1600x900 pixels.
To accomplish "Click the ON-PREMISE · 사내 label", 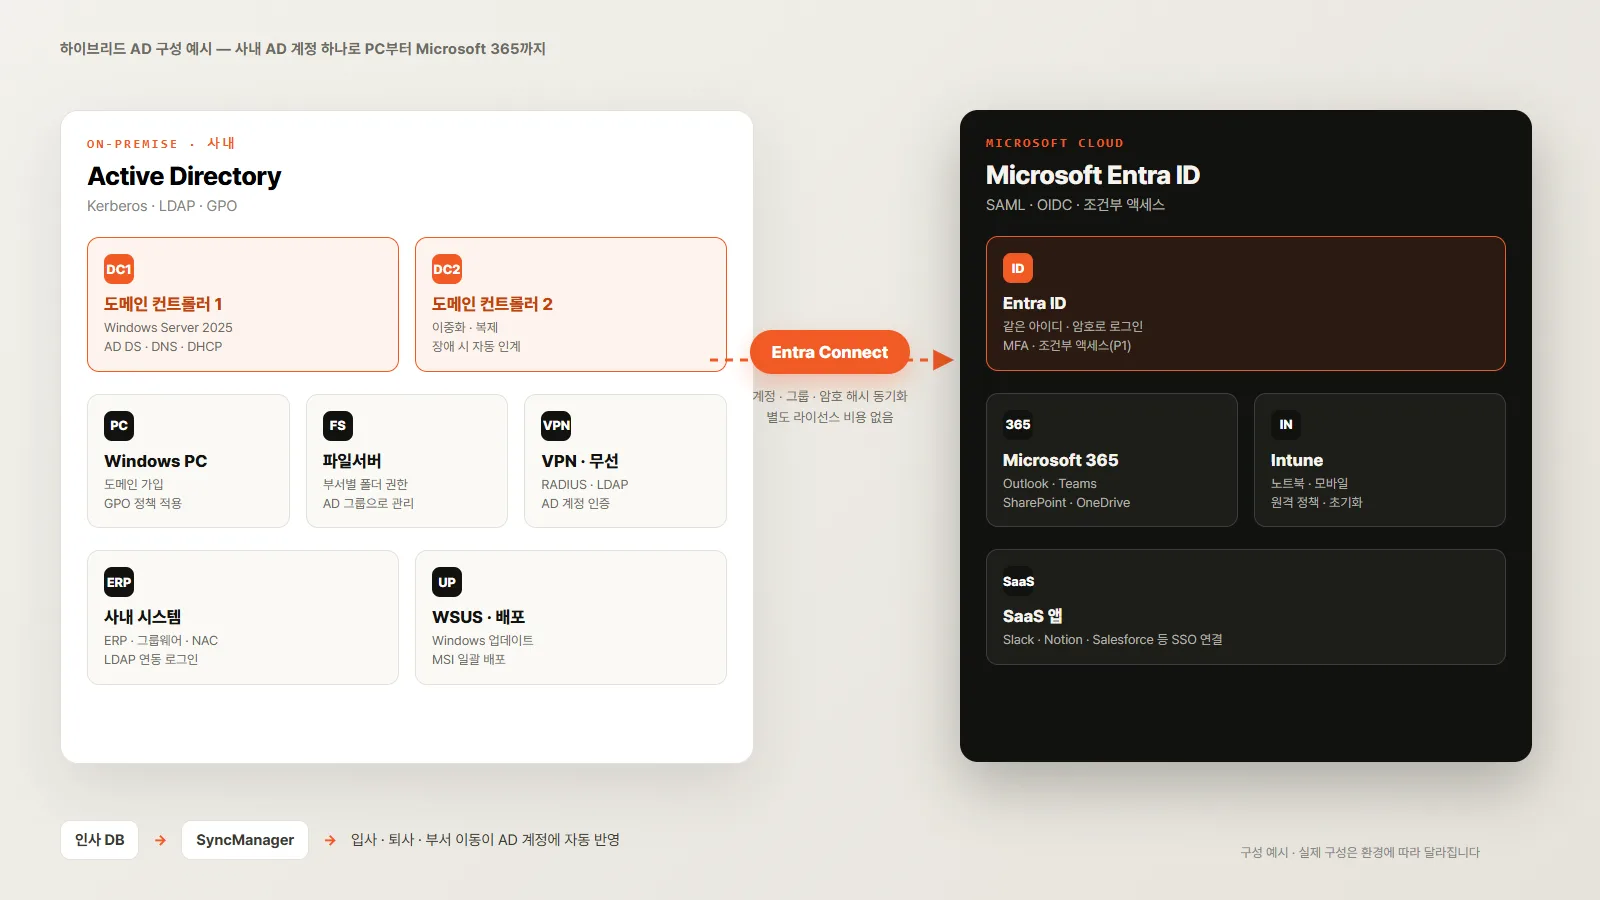I will [161, 143].
